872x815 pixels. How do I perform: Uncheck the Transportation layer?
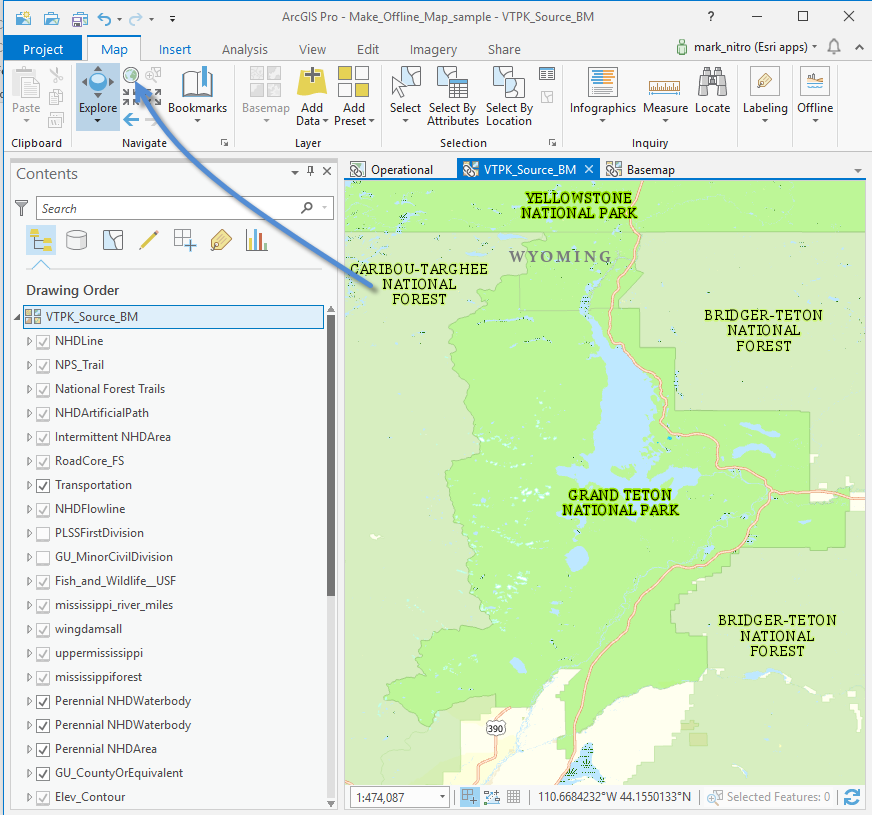(x=43, y=485)
